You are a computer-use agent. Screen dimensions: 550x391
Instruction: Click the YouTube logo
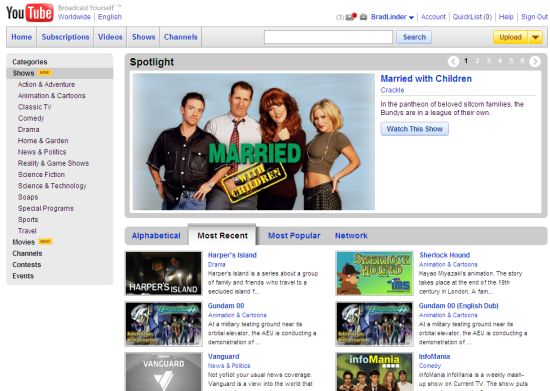pos(30,13)
